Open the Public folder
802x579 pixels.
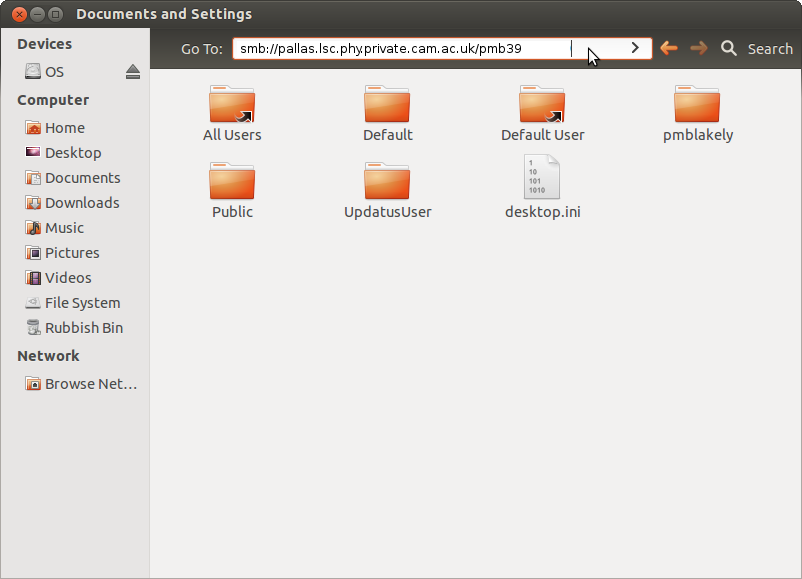click(x=232, y=182)
